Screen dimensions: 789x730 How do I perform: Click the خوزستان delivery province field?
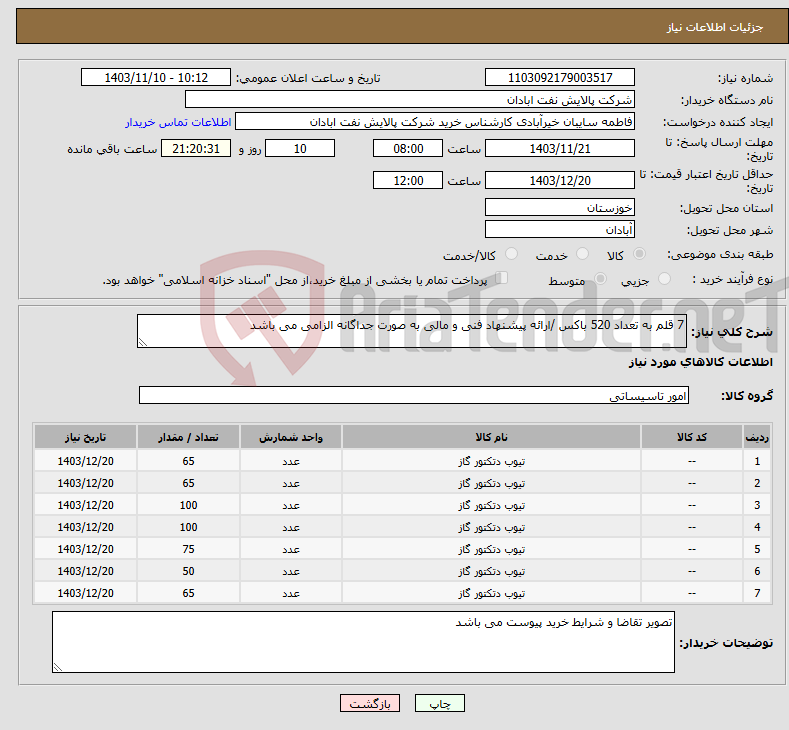click(x=560, y=208)
